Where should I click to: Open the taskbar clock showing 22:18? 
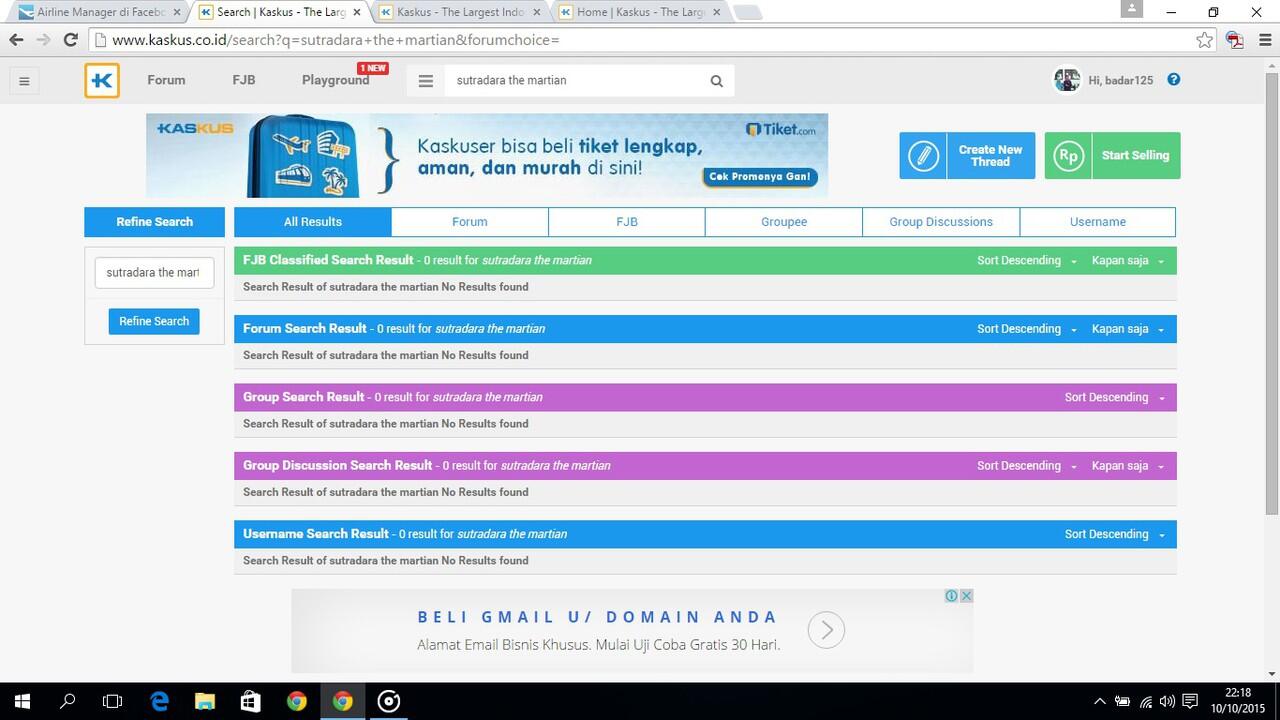(1238, 700)
